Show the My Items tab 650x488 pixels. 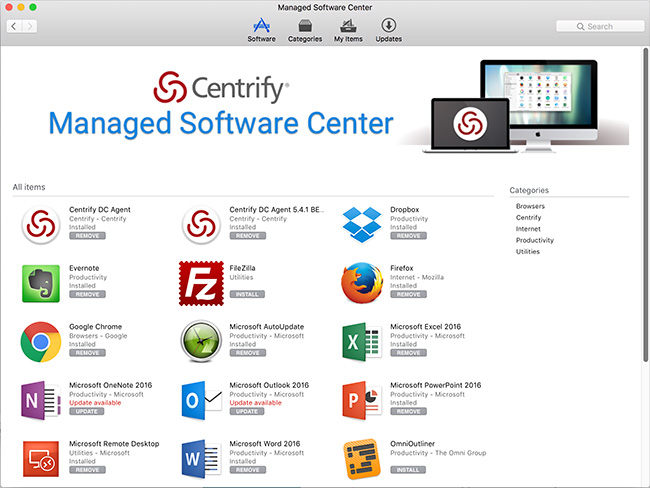pyautogui.click(x=348, y=30)
